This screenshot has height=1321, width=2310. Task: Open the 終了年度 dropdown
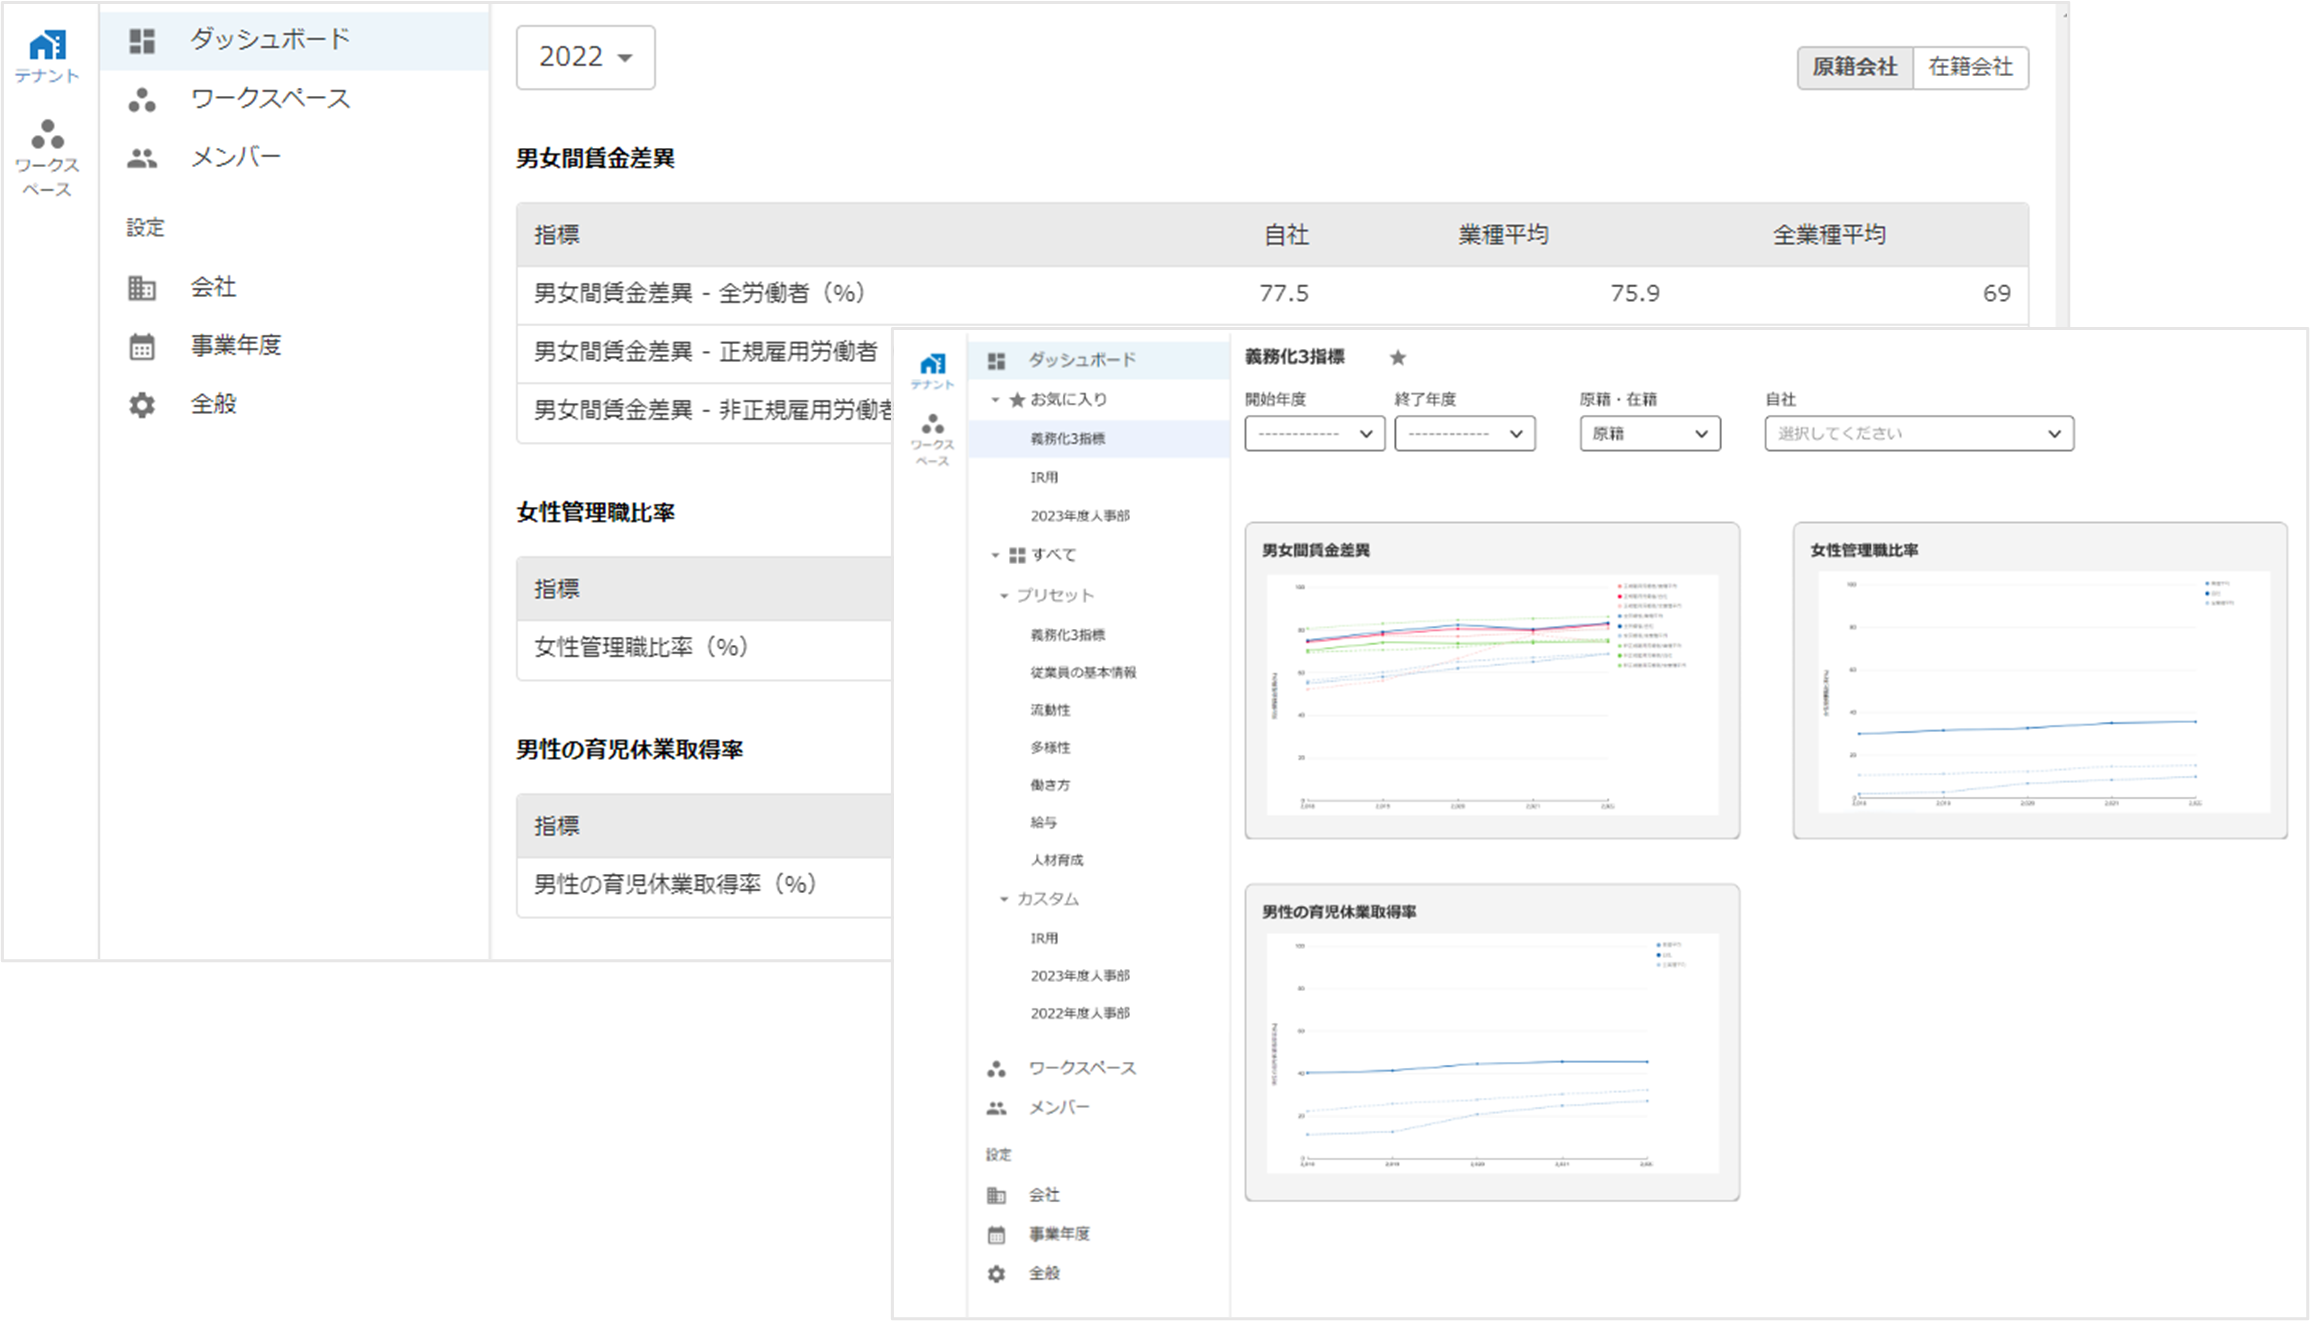point(1464,434)
